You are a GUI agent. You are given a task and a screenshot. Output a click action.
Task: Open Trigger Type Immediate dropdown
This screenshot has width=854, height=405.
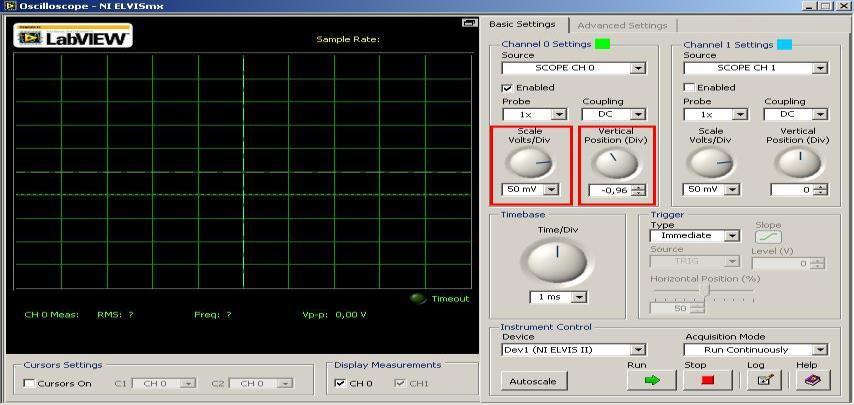tap(695, 236)
